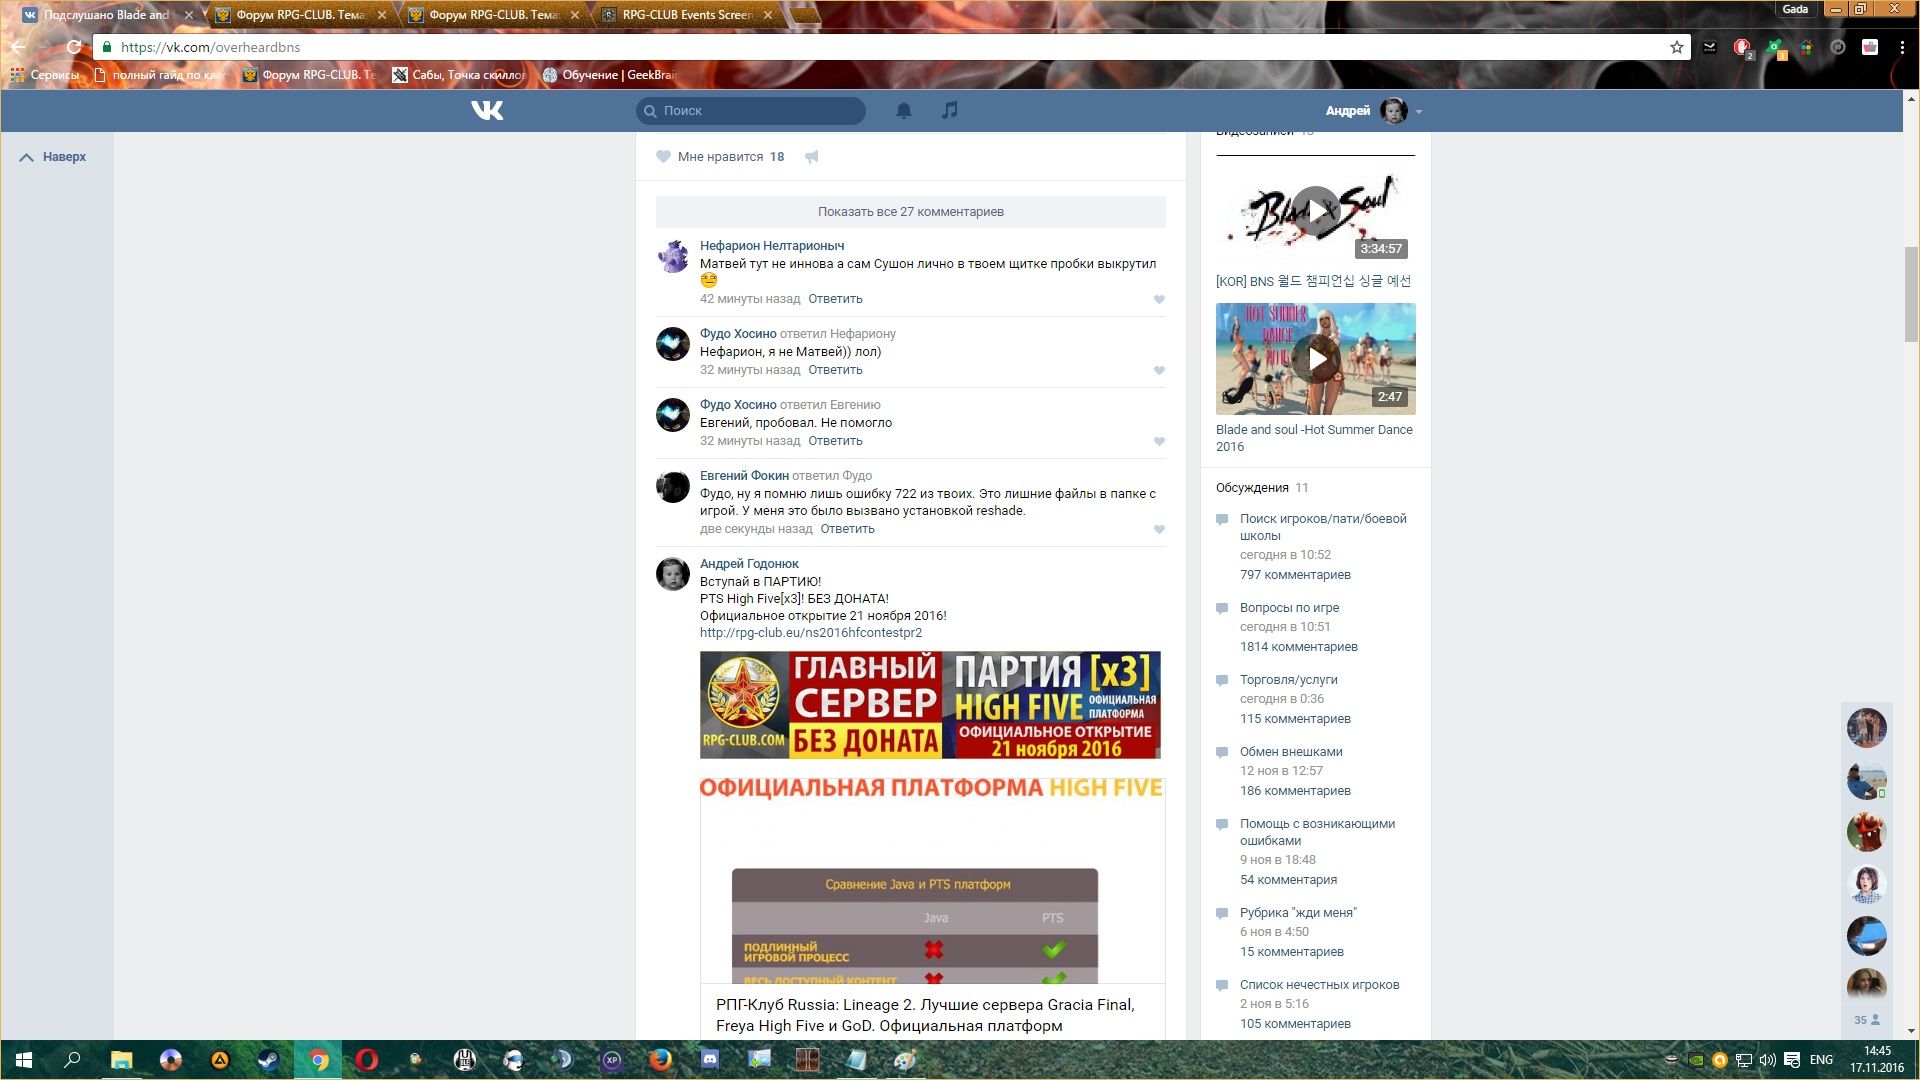The image size is (1920, 1080).
Task: Click the VK logo home icon
Action: [x=487, y=110]
